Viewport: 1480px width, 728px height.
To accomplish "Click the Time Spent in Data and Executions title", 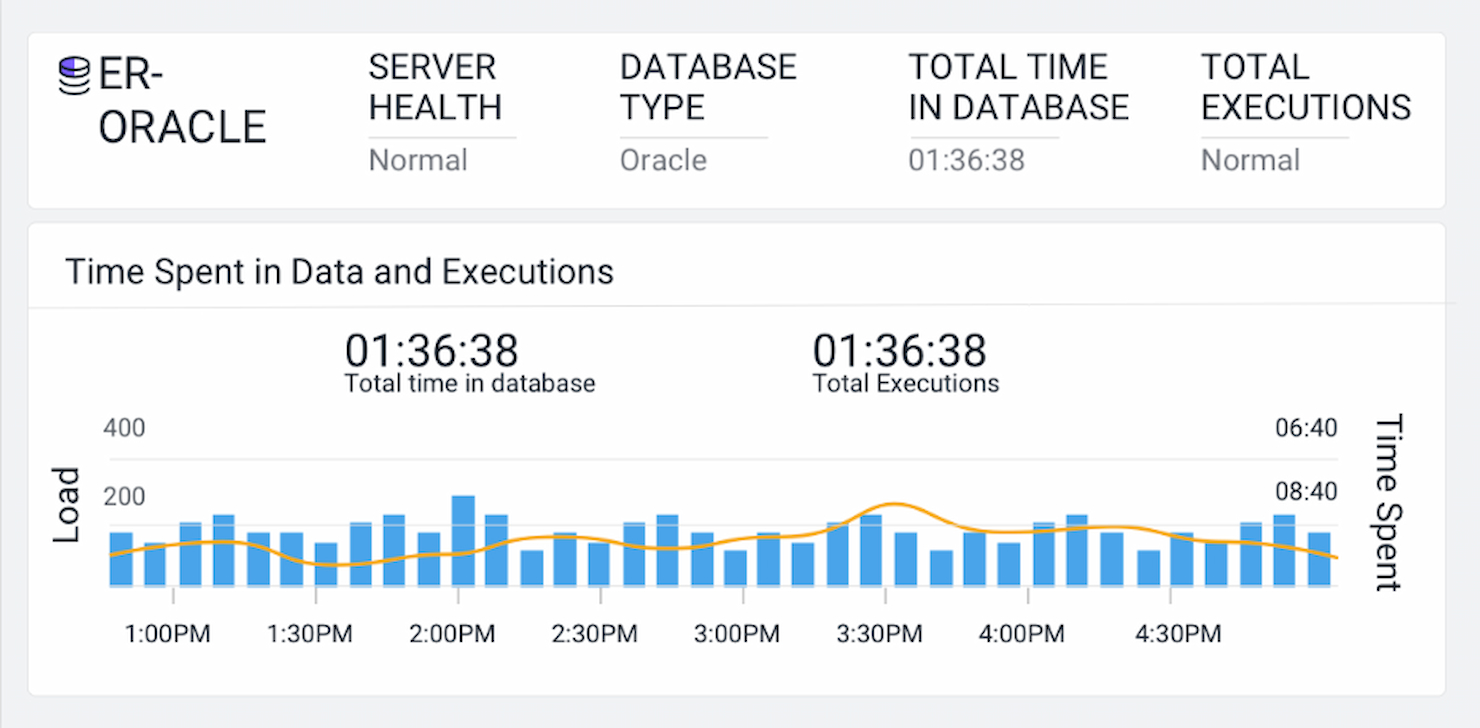I will click(340, 271).
